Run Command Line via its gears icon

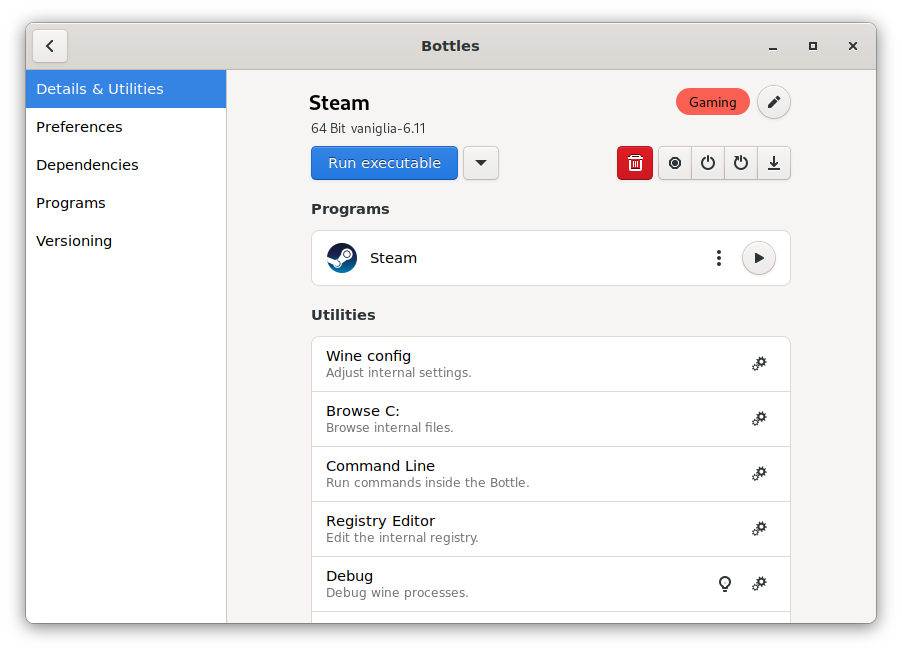[x=759, y=474]
